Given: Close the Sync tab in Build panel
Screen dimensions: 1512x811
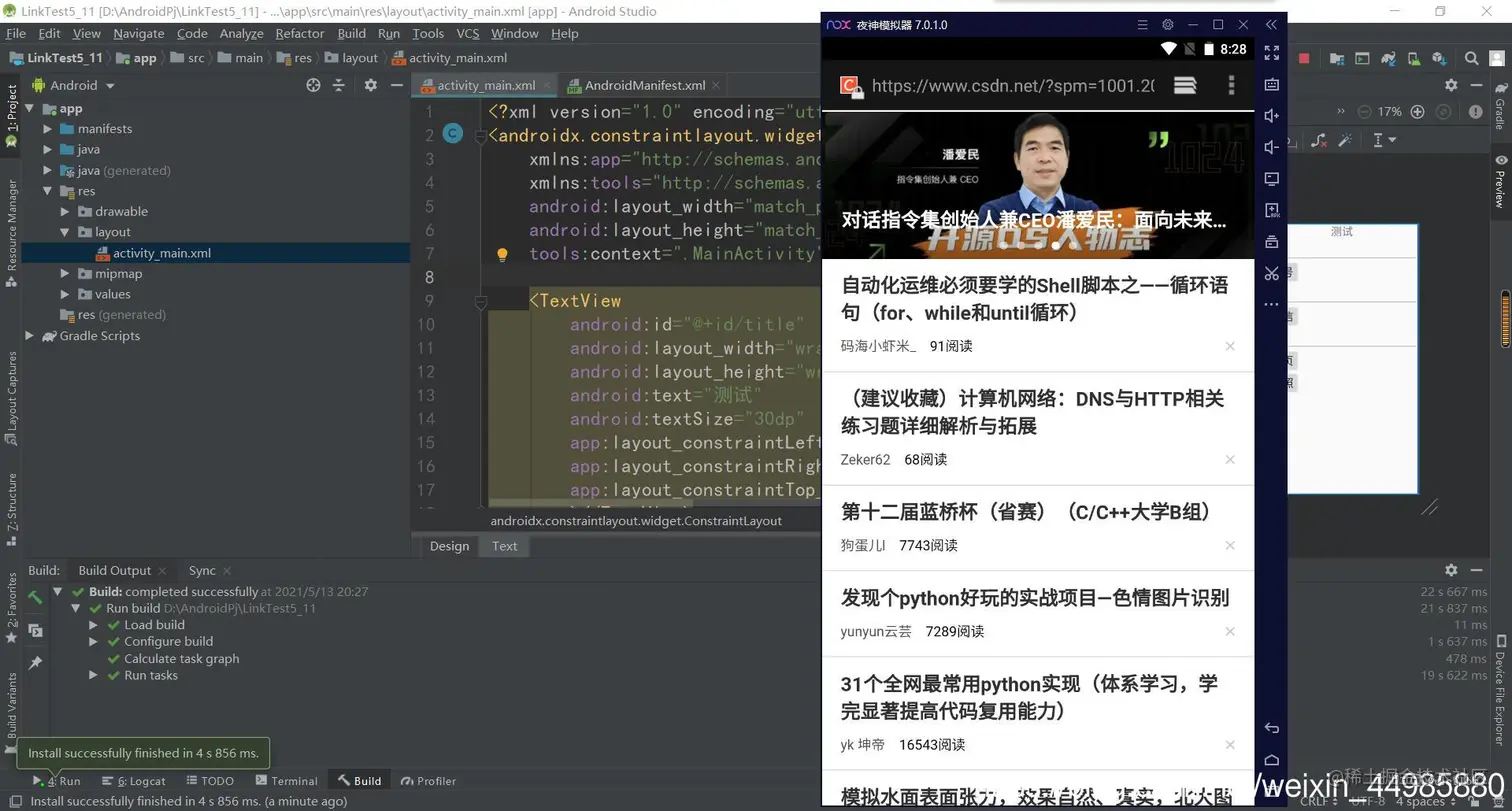Looking at the screenshot, I should 227,571.
